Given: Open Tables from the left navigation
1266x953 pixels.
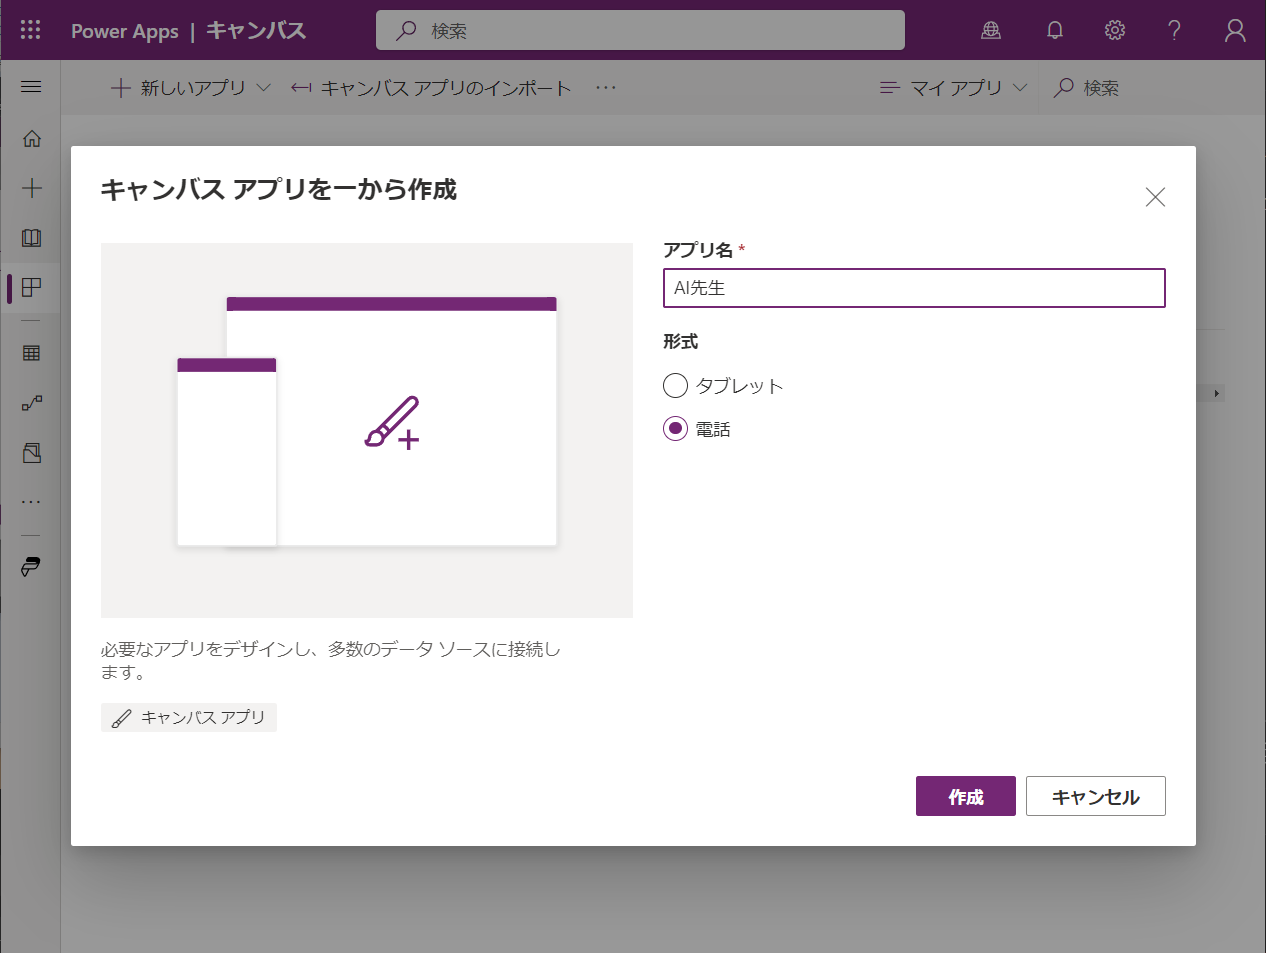Looking at the screenshot, I should click(30, 353).
